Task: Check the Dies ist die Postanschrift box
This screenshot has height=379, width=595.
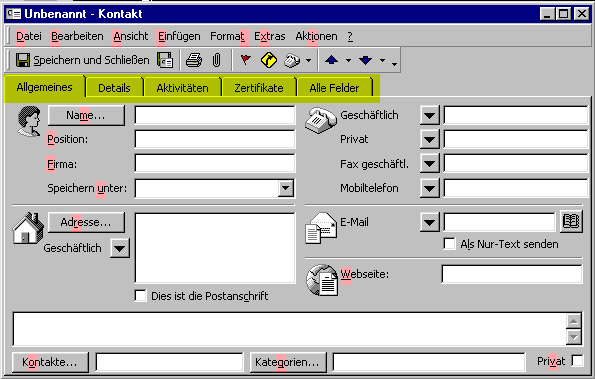Action: (140, 296)
